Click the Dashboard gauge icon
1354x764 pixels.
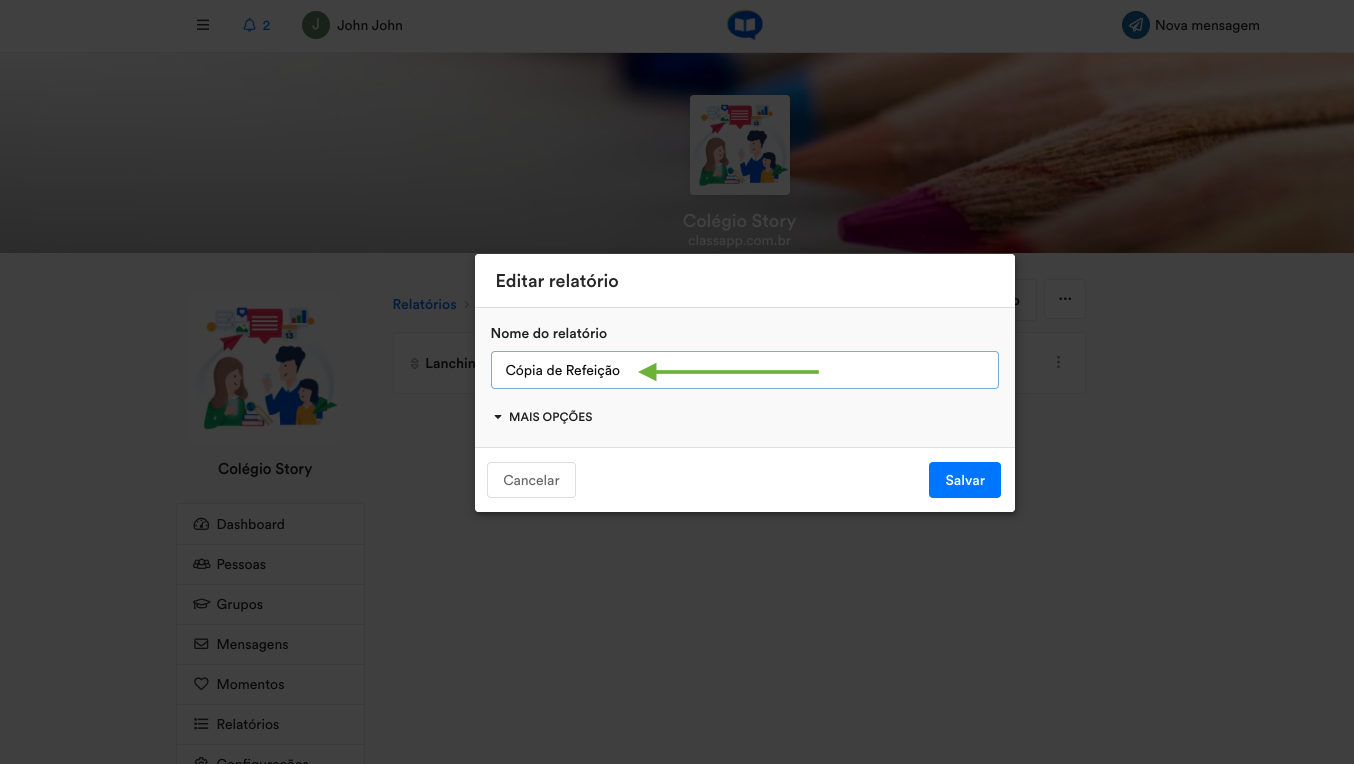click(201, 524)
